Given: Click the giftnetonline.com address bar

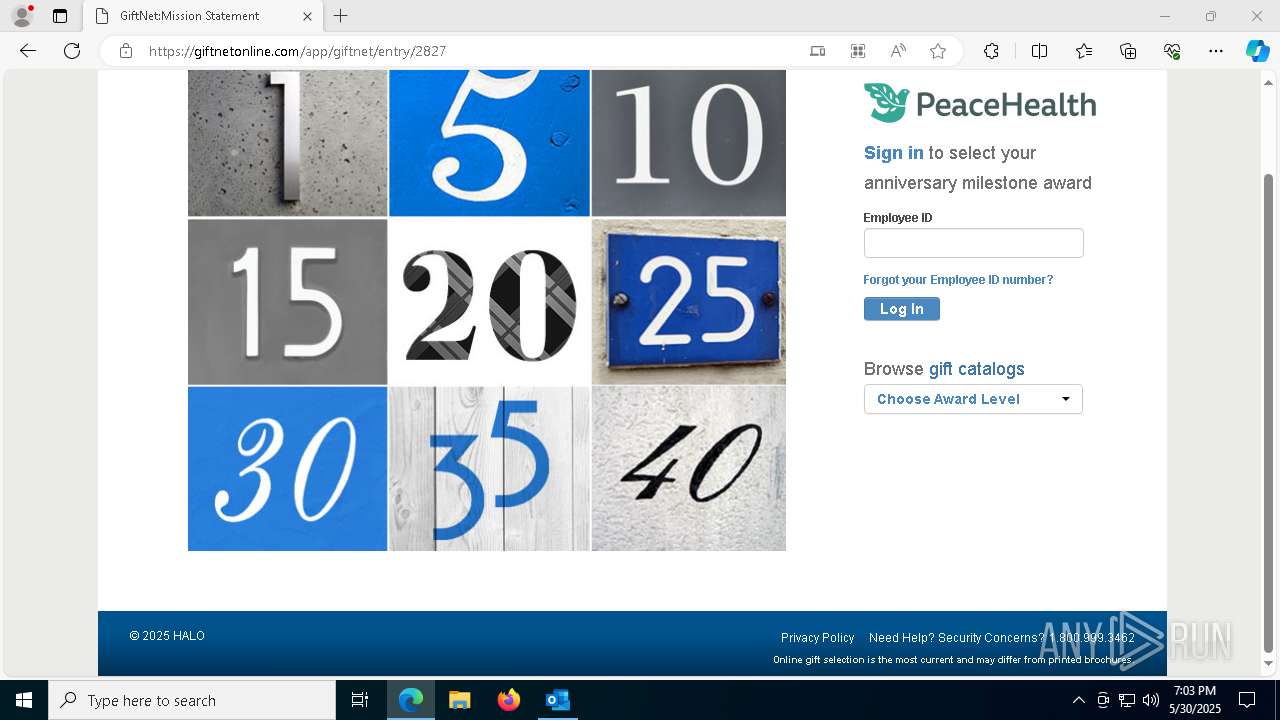Looking at the screenshot, I should point(297,51).
